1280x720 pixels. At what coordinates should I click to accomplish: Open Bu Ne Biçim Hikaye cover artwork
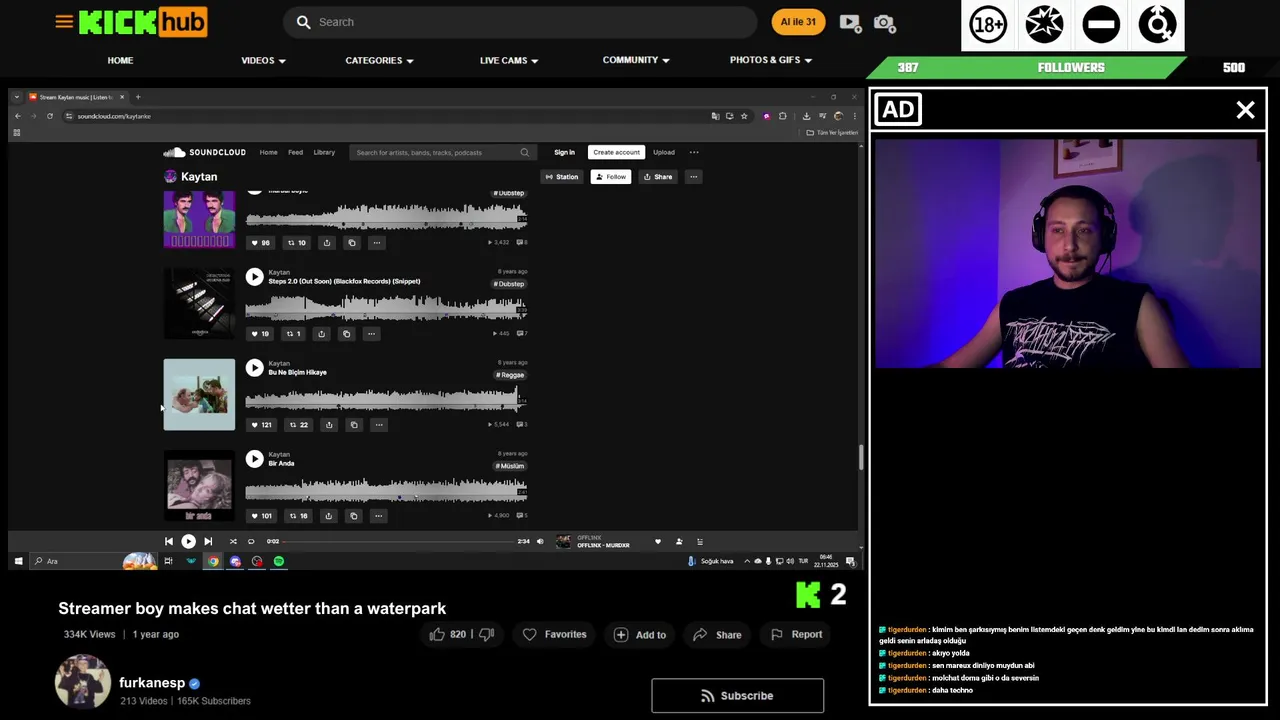(x=199, y=394)
